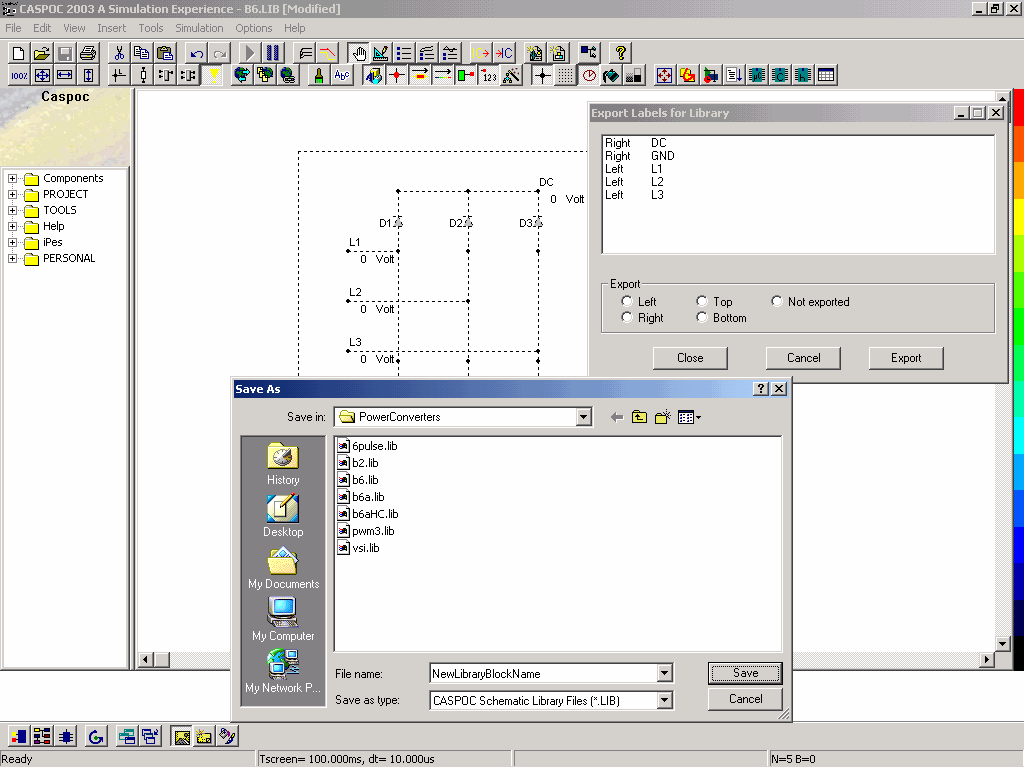Click Cancel in the Save As dialog

745,699
